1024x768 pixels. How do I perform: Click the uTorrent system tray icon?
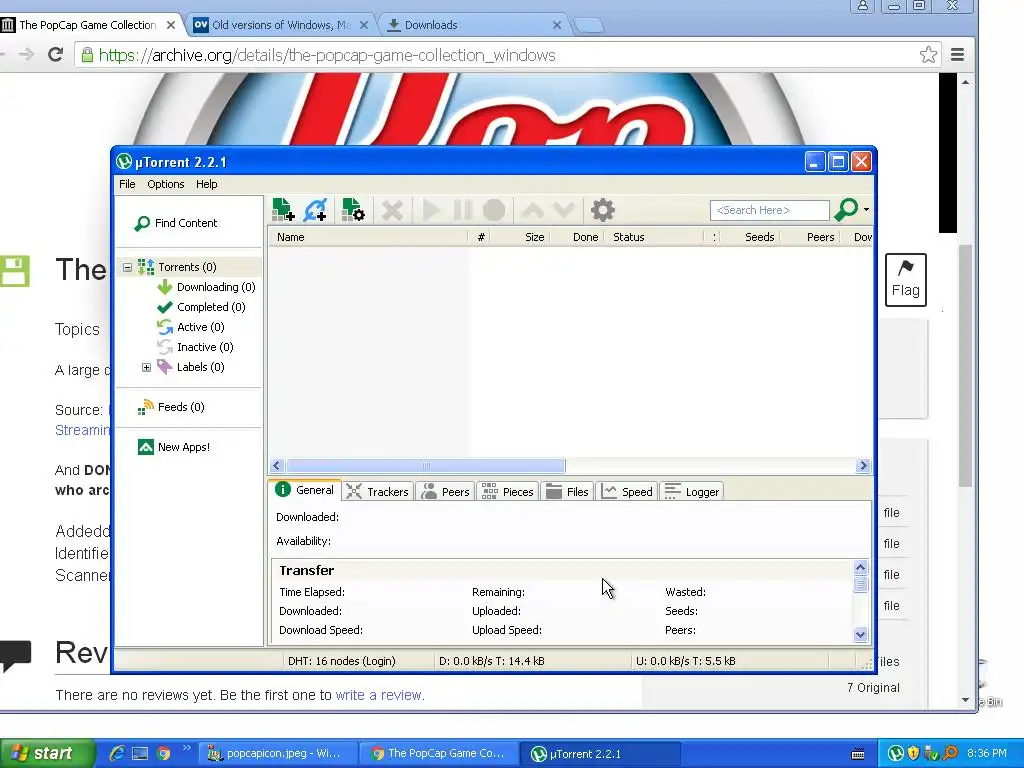click(896, 754)
